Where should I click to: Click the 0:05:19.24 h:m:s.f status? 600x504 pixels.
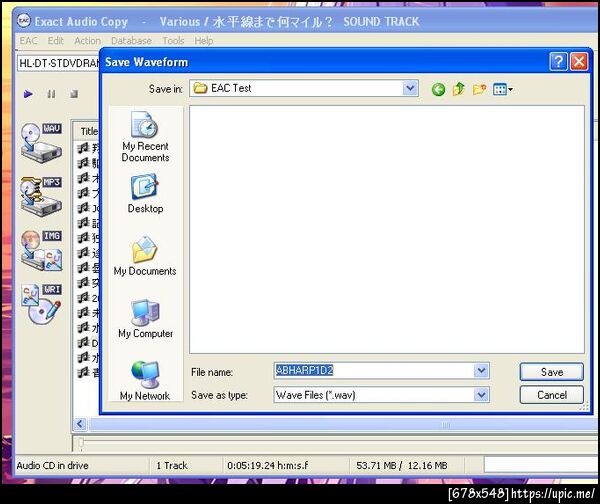click(267, 465)
